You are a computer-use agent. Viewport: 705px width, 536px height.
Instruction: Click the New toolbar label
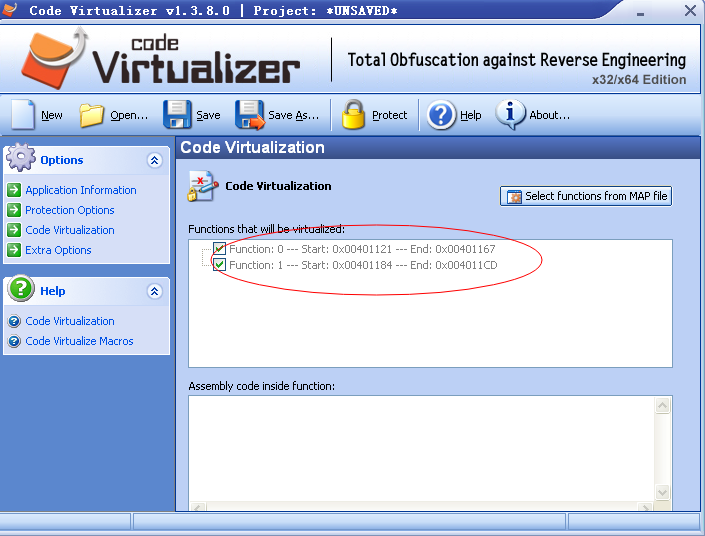click(52, 116)
